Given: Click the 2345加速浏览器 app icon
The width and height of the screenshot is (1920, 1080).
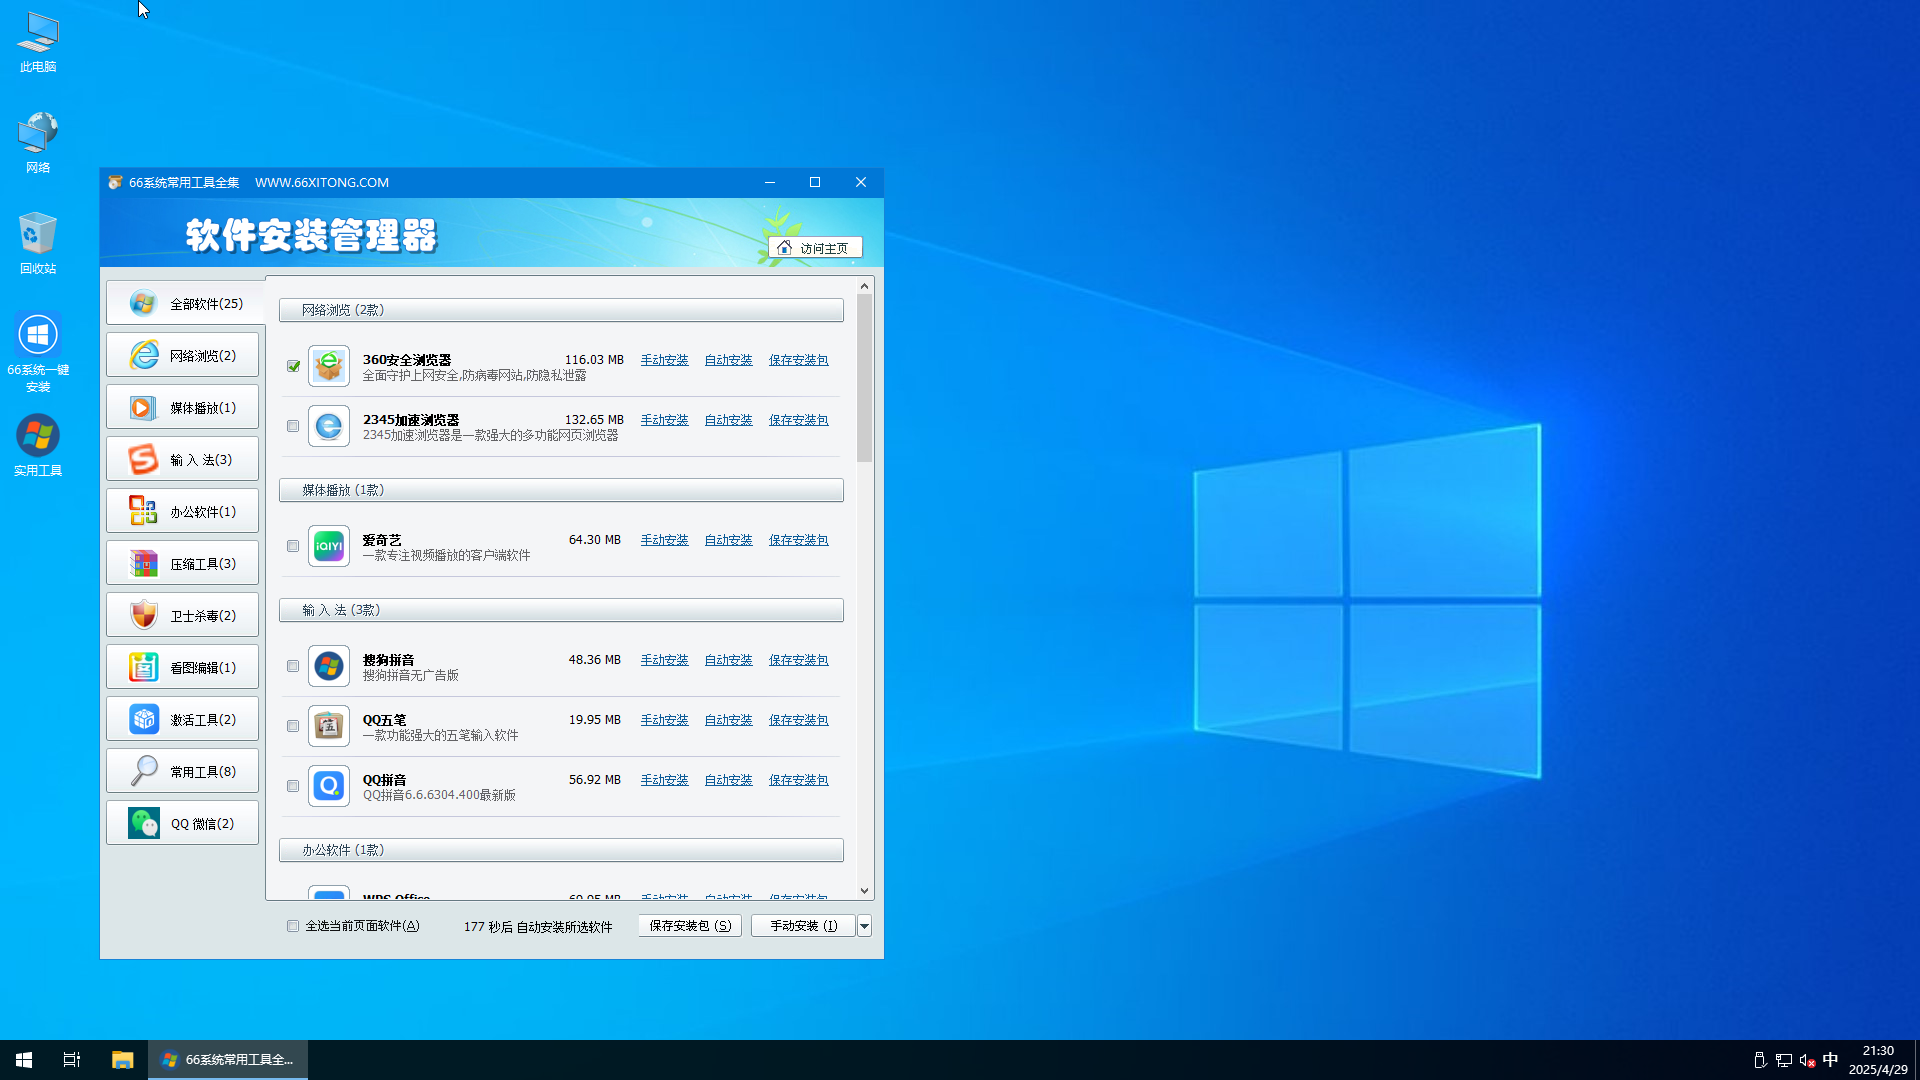Looking at the screenshot, I should click(x=329, y=426).
